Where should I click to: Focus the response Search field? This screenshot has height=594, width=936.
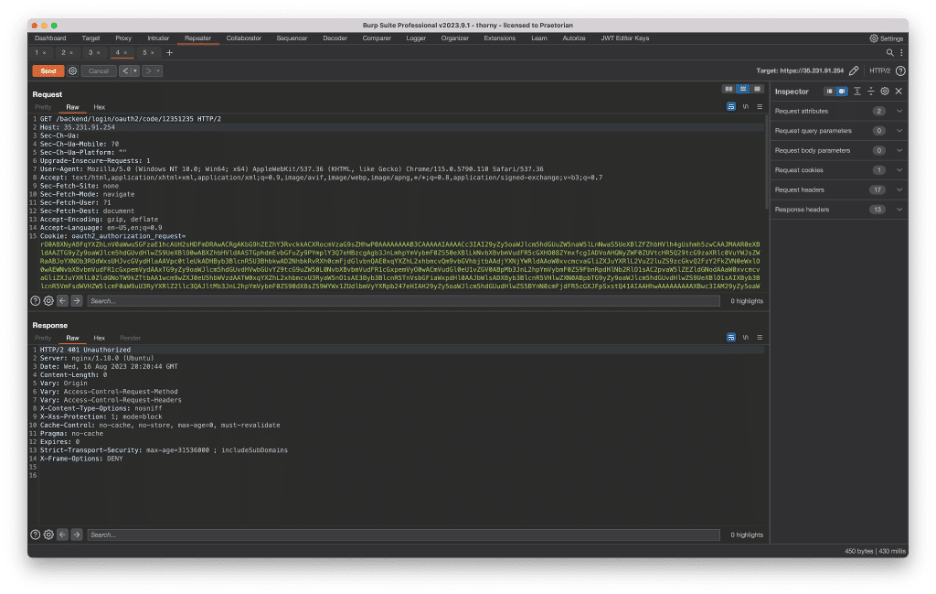click(x=404, y=535)
